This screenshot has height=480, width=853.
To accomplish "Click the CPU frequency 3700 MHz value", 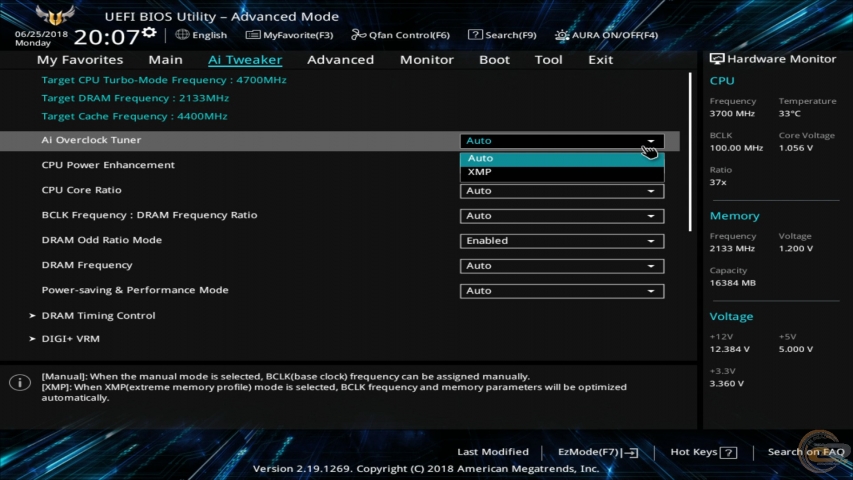I will click(x=732, y=114).
